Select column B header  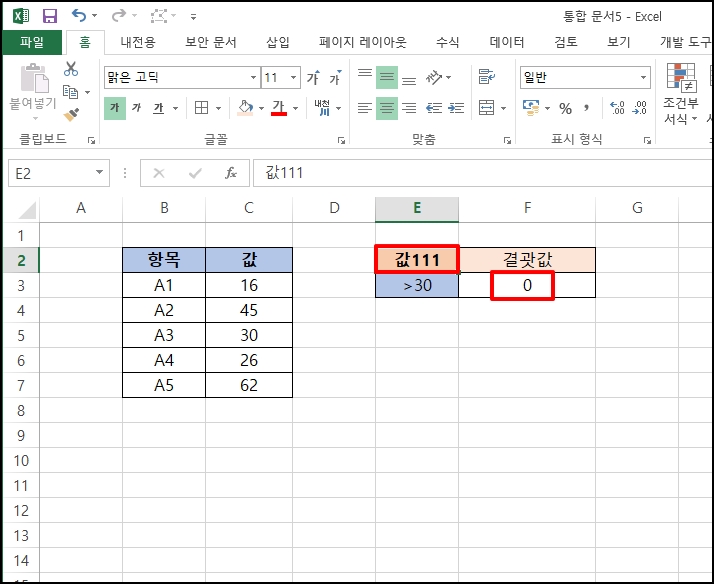pos(164,208)
